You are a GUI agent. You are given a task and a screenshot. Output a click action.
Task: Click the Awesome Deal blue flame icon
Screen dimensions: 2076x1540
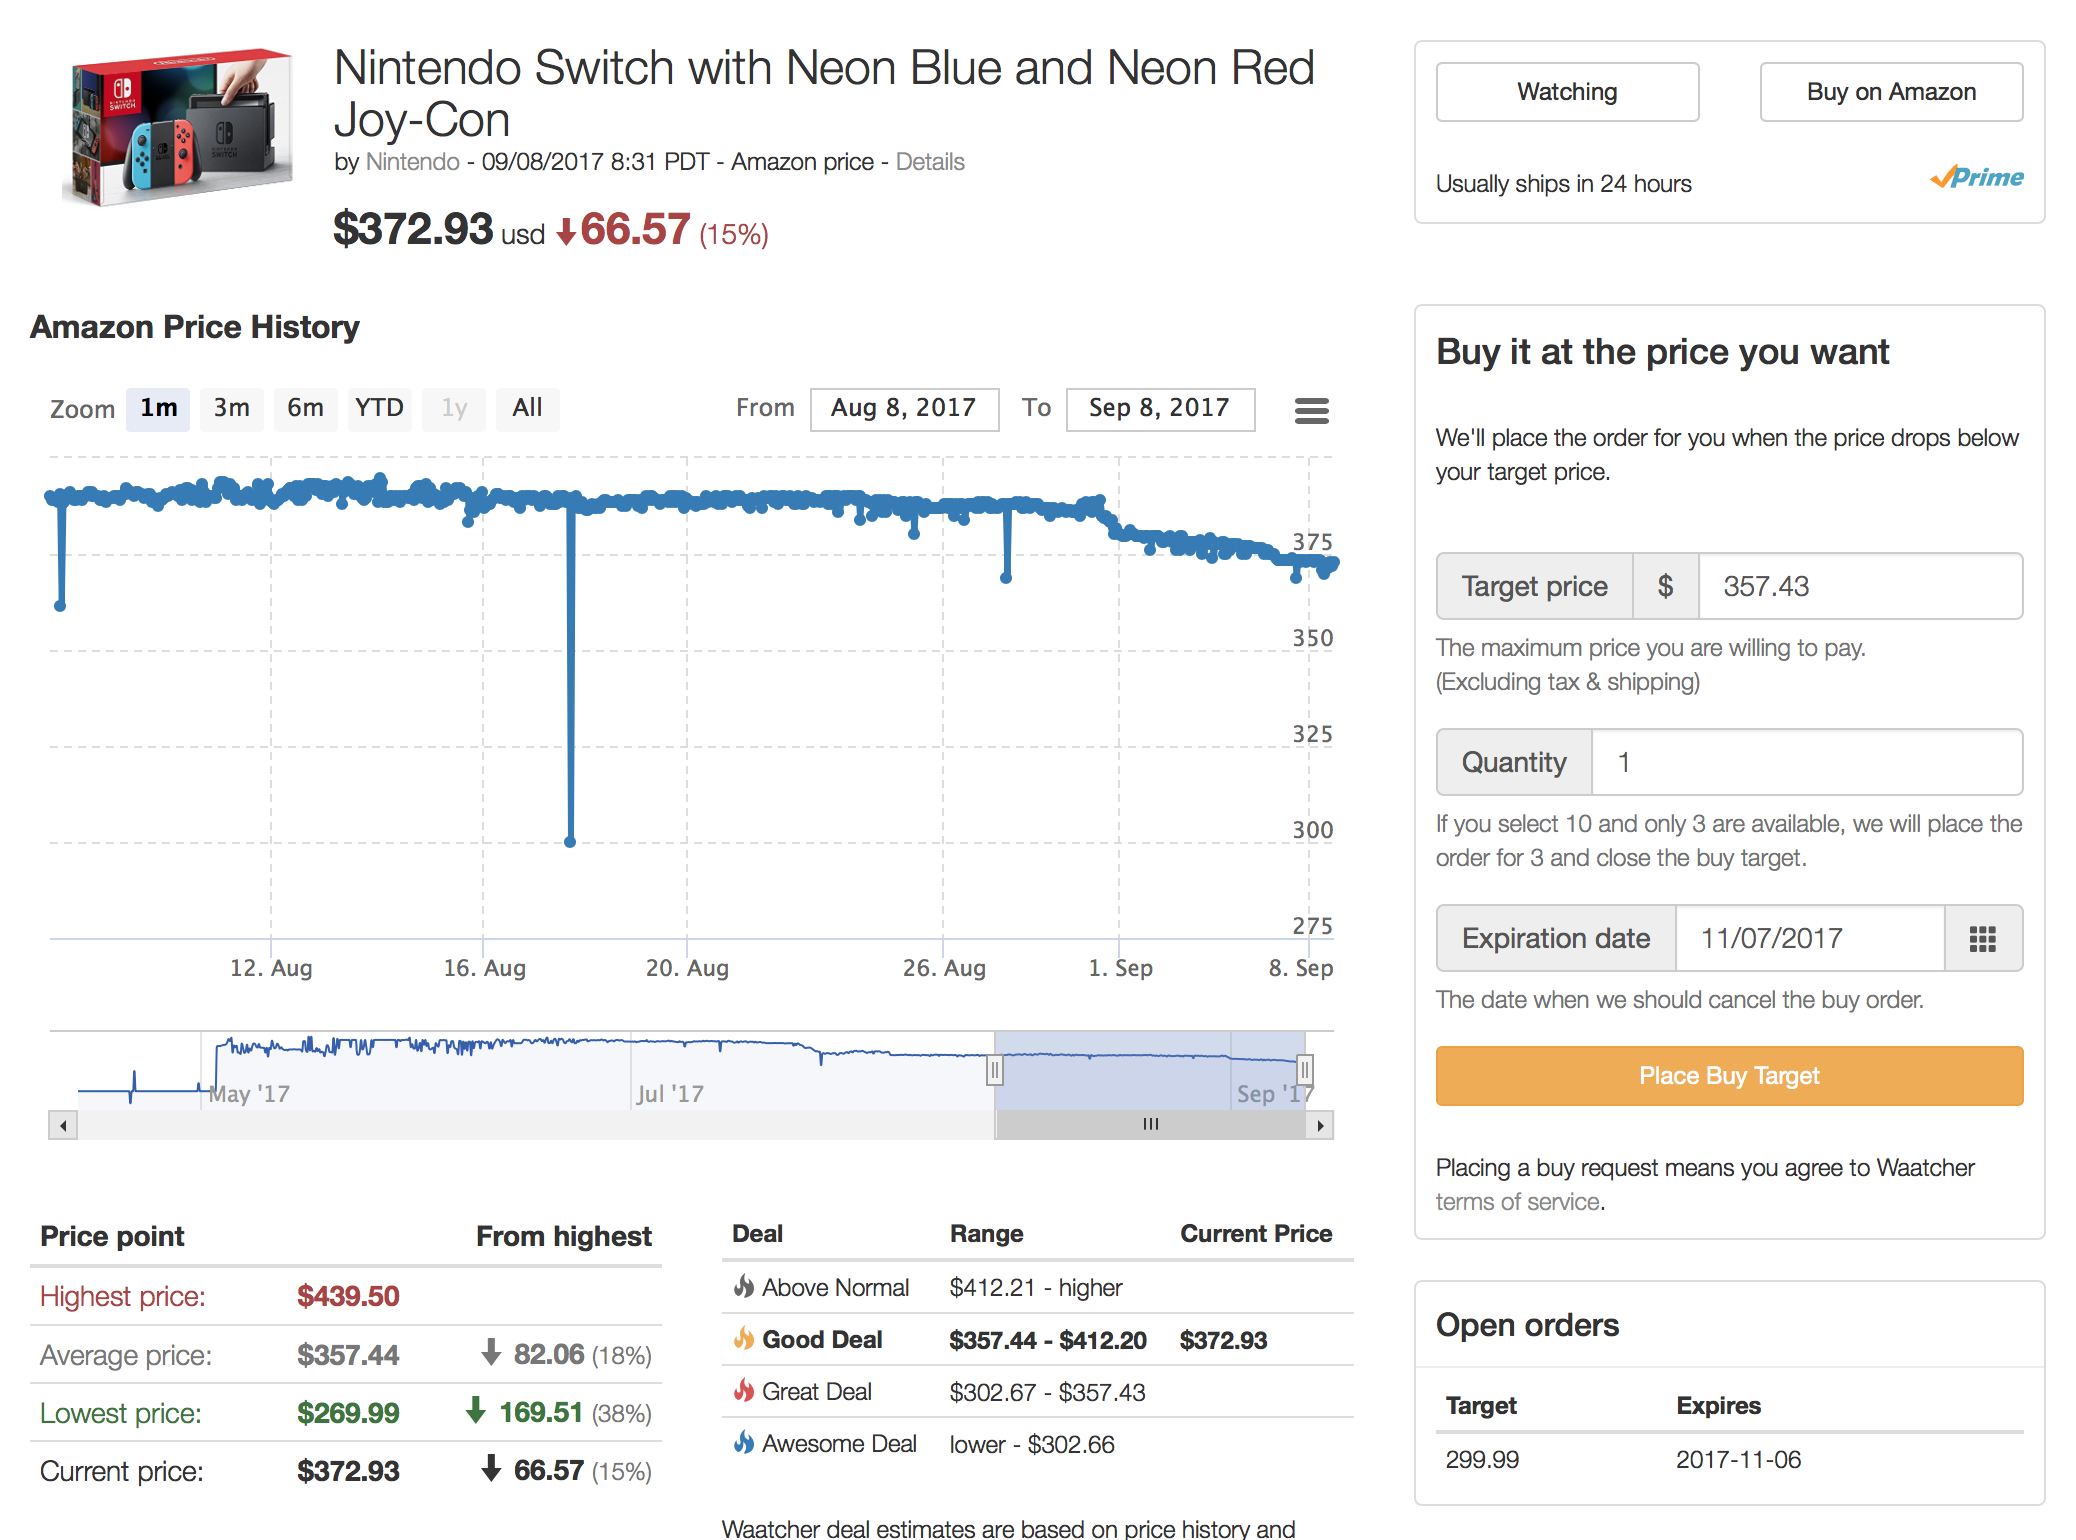[743, 1443]
